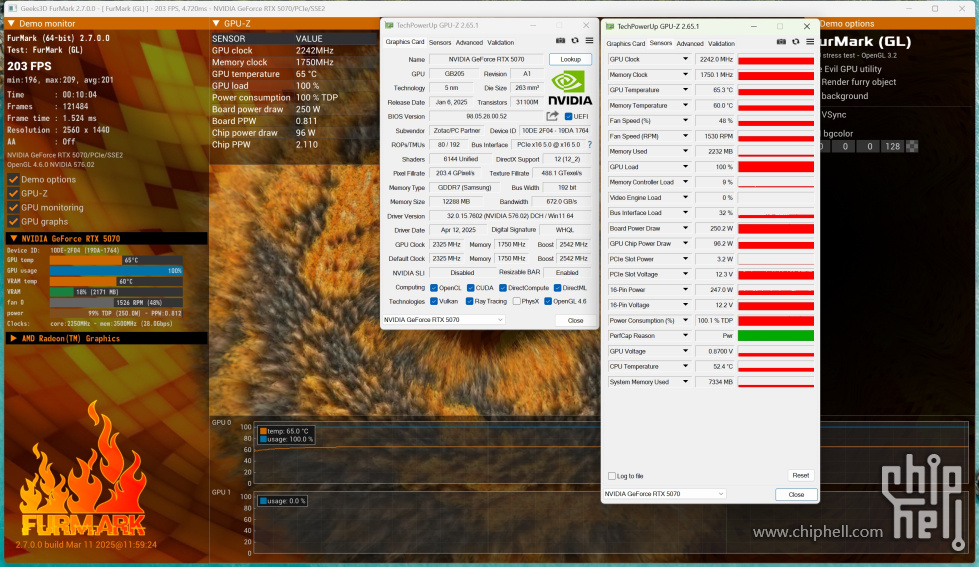Collapse the FurMark GPU-Z panel header
This screenshot has width=979, height=567.
[216, 24]
